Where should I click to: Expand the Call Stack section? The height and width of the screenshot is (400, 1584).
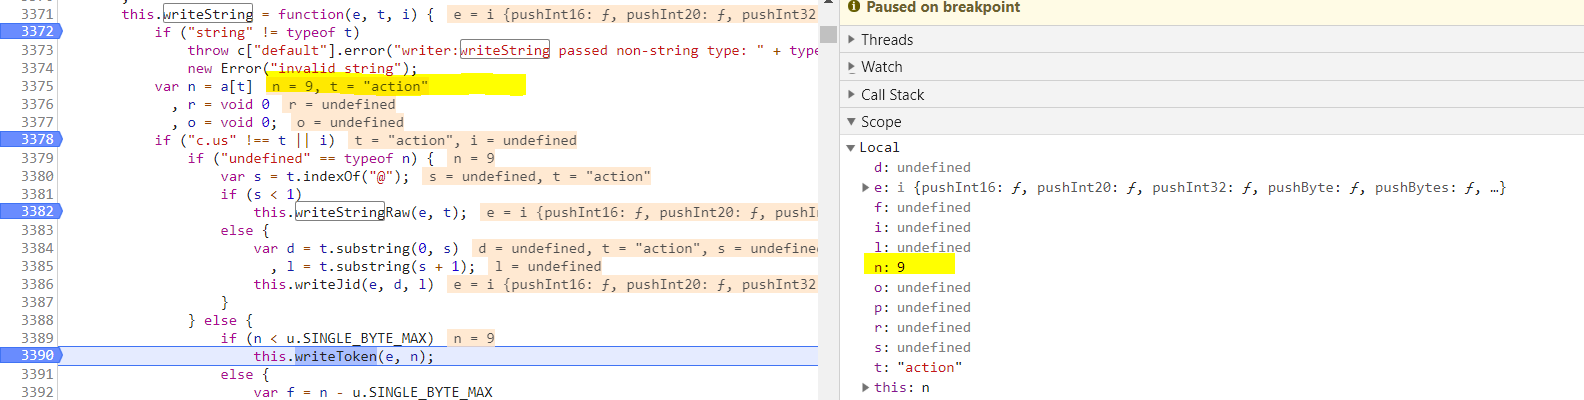[x=851, y=95]
